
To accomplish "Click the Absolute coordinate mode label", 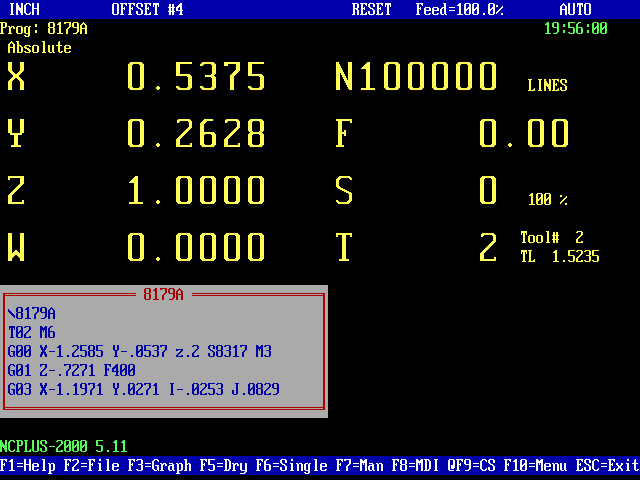I will [x=40, y=47].
